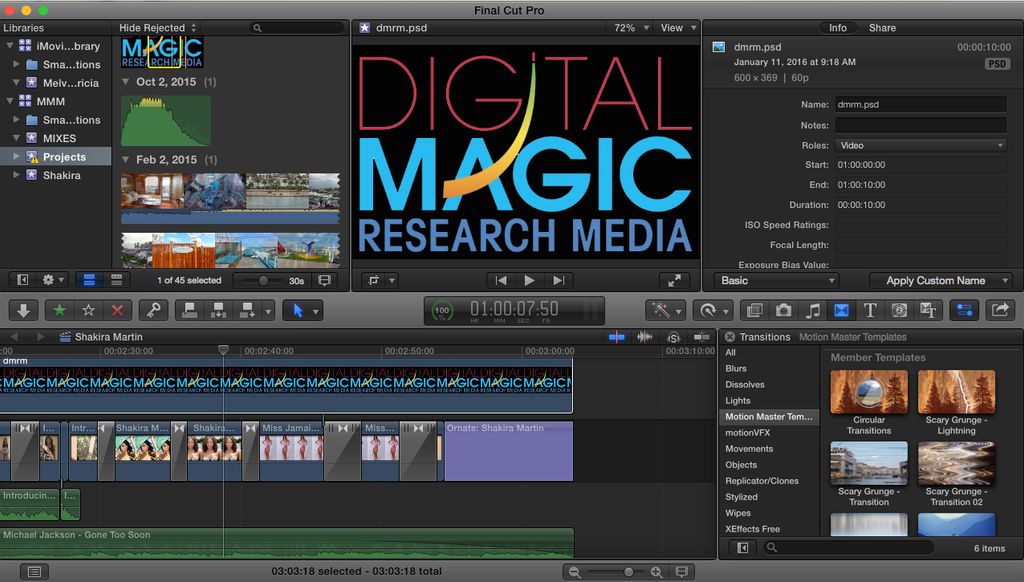This screenshot has height=582, width=1024.
Task: Adjust the browser clip duration slider
Action: (263, 280)
